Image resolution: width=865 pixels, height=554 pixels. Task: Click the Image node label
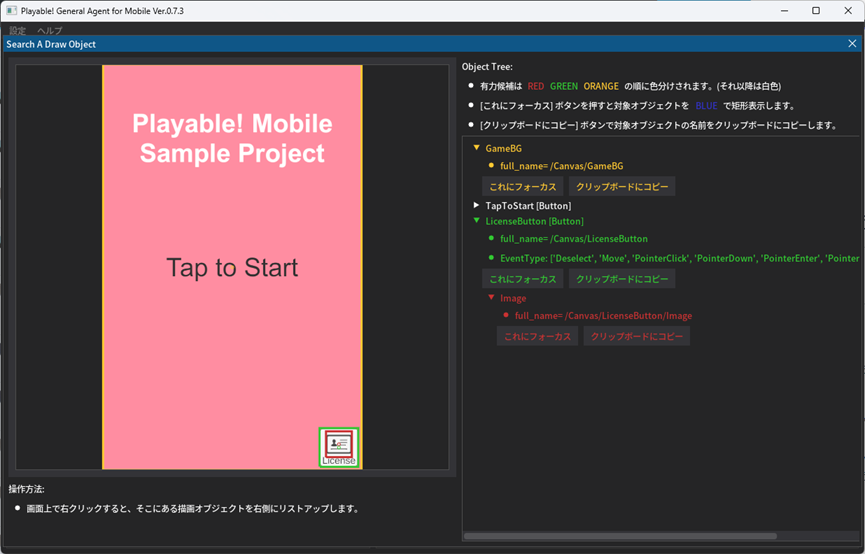click(513, 298)
